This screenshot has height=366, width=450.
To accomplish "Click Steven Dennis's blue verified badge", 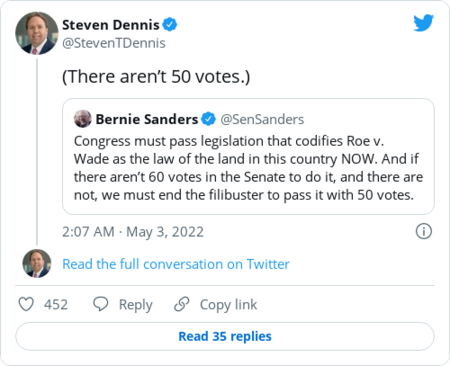I will tap(170, 24).
